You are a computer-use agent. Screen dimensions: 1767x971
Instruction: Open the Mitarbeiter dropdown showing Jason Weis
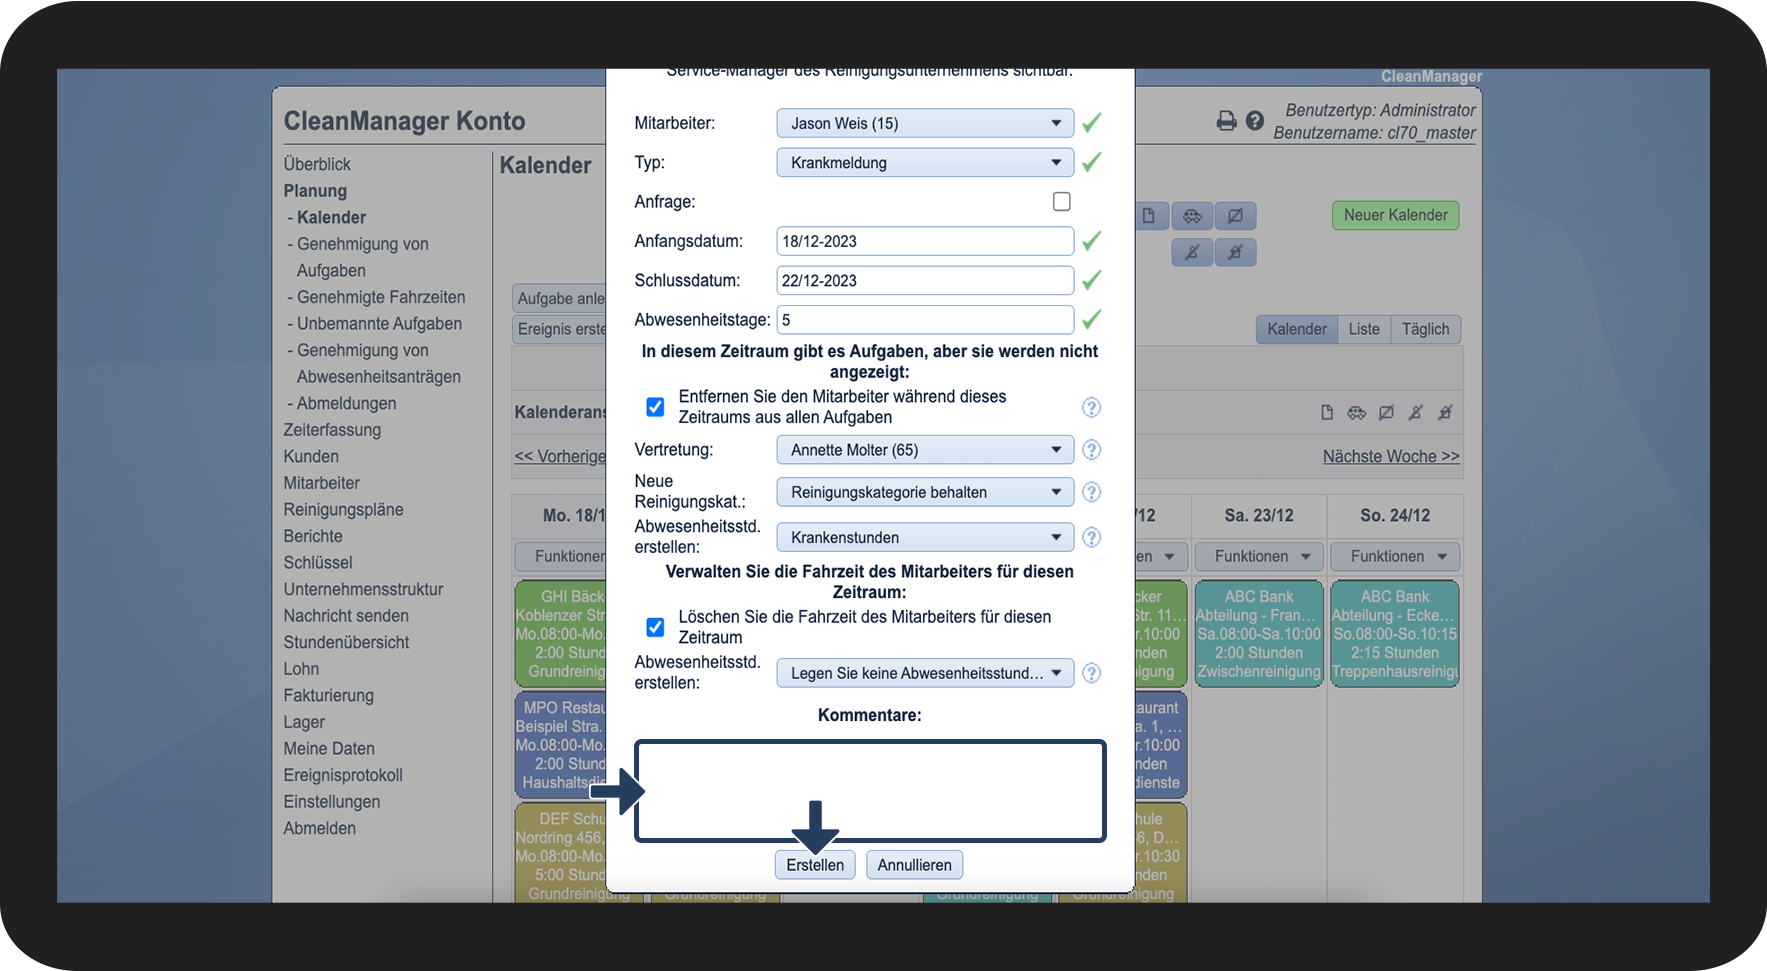925,123
